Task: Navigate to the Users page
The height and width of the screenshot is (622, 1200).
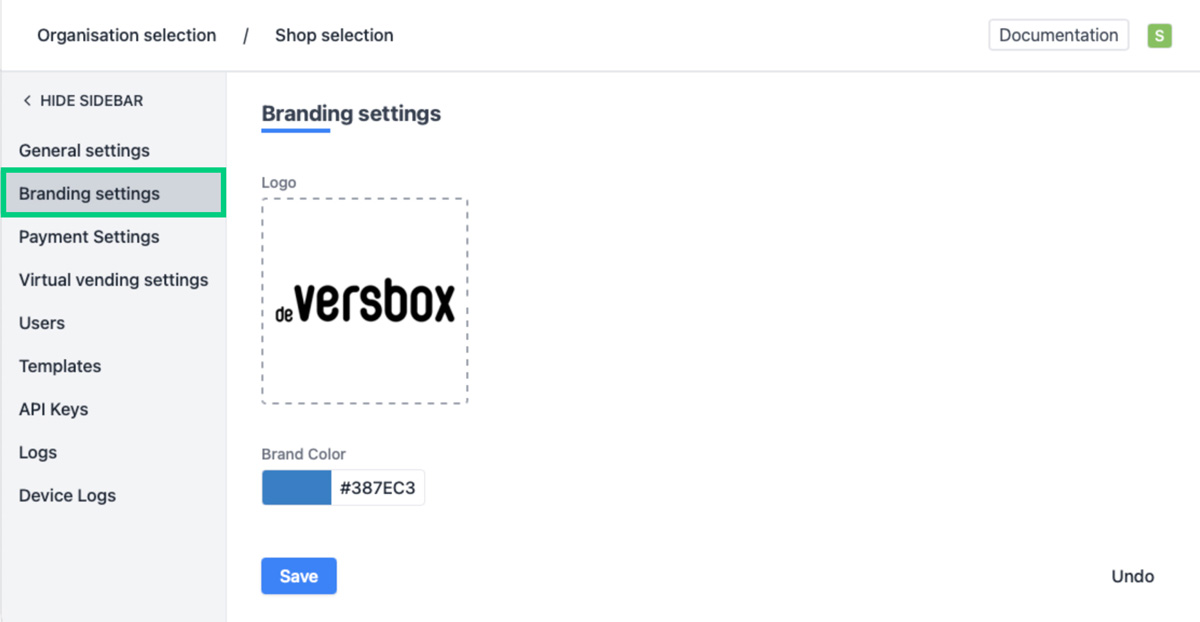Action: click(42, 323)
